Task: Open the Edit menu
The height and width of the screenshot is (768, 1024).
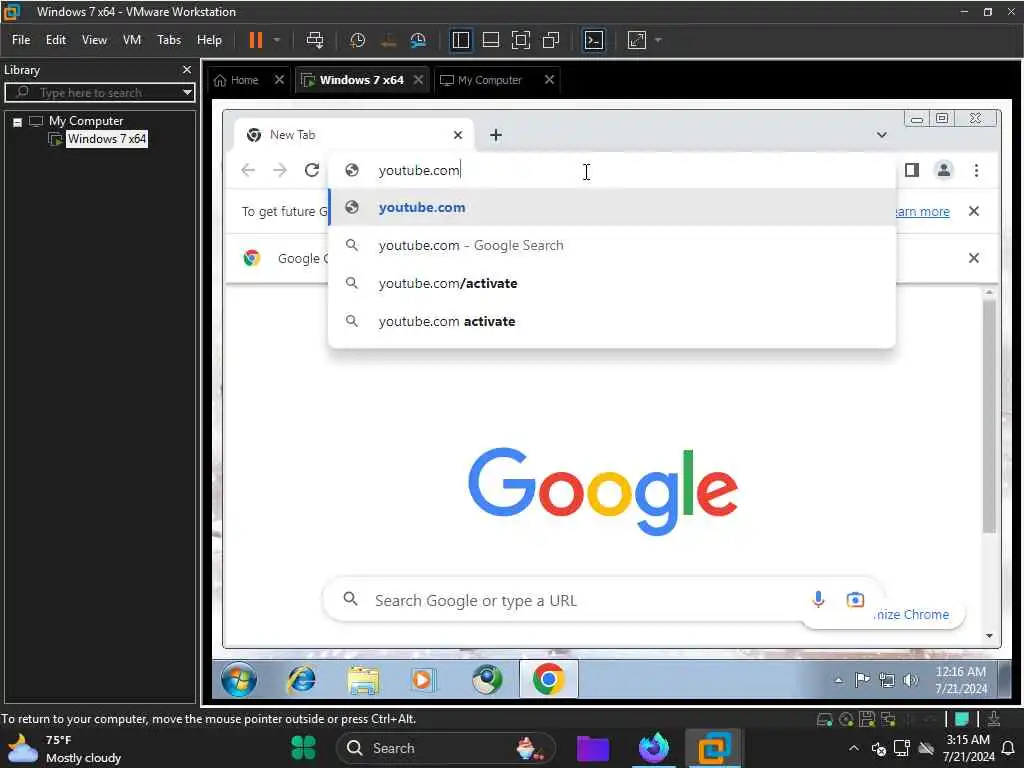Action: [x=56, y=40]
